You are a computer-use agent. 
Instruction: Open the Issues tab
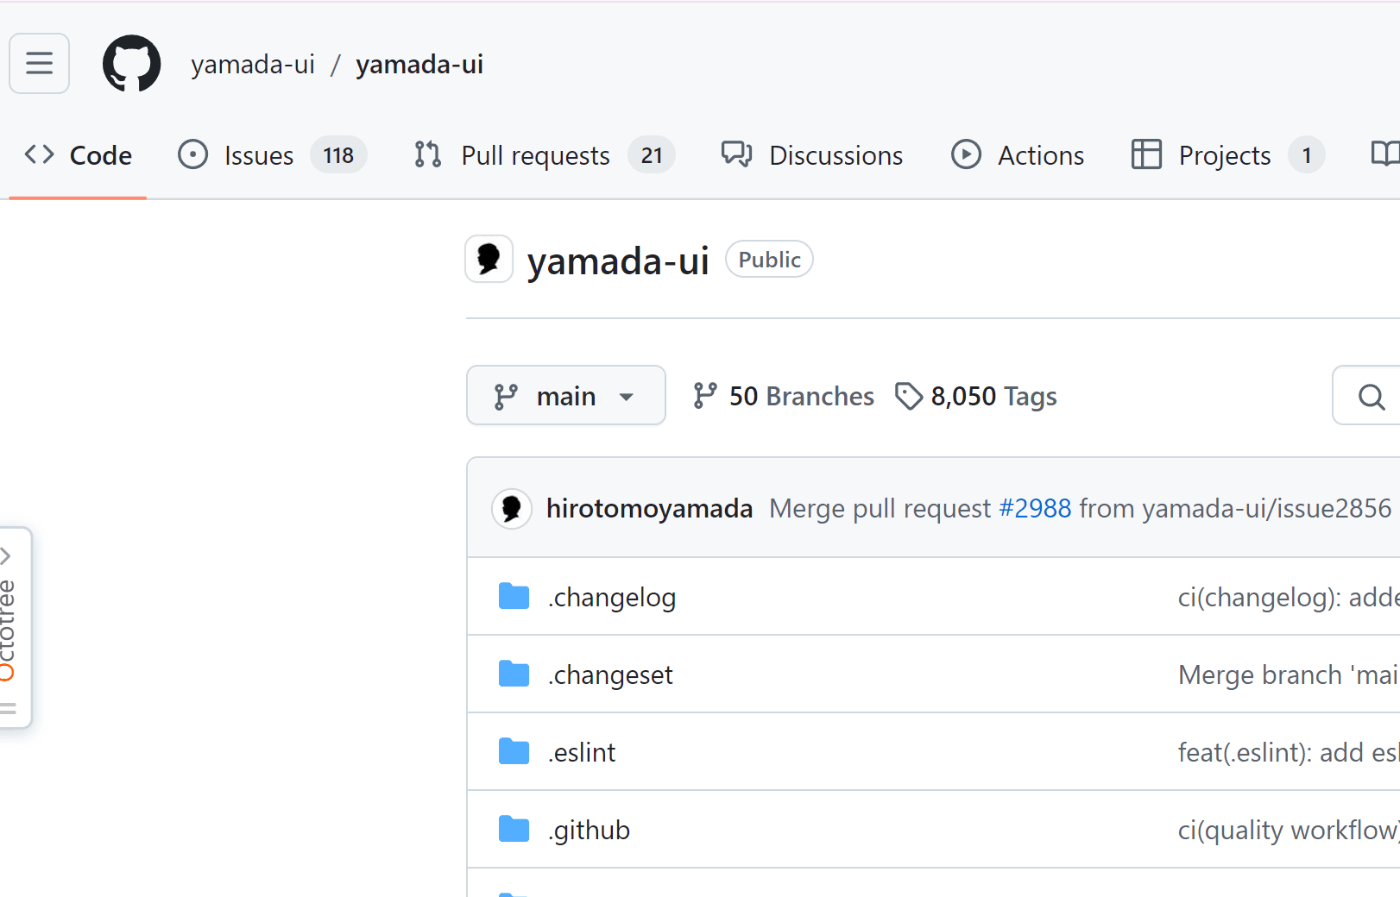coord(272,155)
